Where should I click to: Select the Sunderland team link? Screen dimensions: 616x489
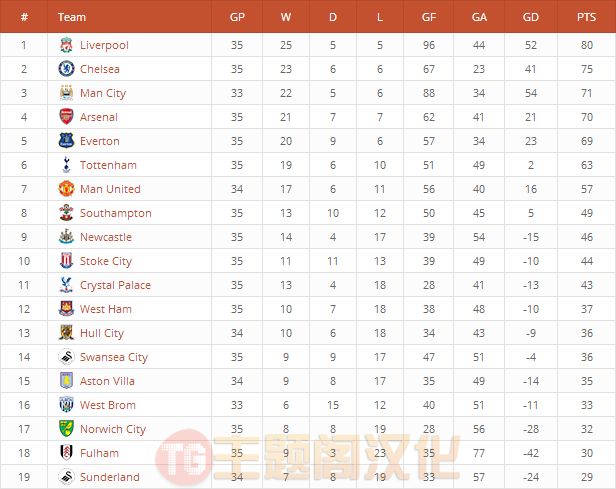pos(110,477)
